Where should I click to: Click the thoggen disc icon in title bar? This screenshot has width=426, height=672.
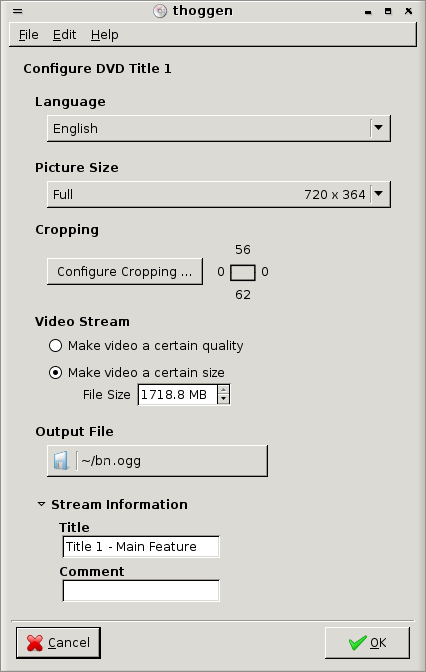pyautogui.click(x=160, y=11)
